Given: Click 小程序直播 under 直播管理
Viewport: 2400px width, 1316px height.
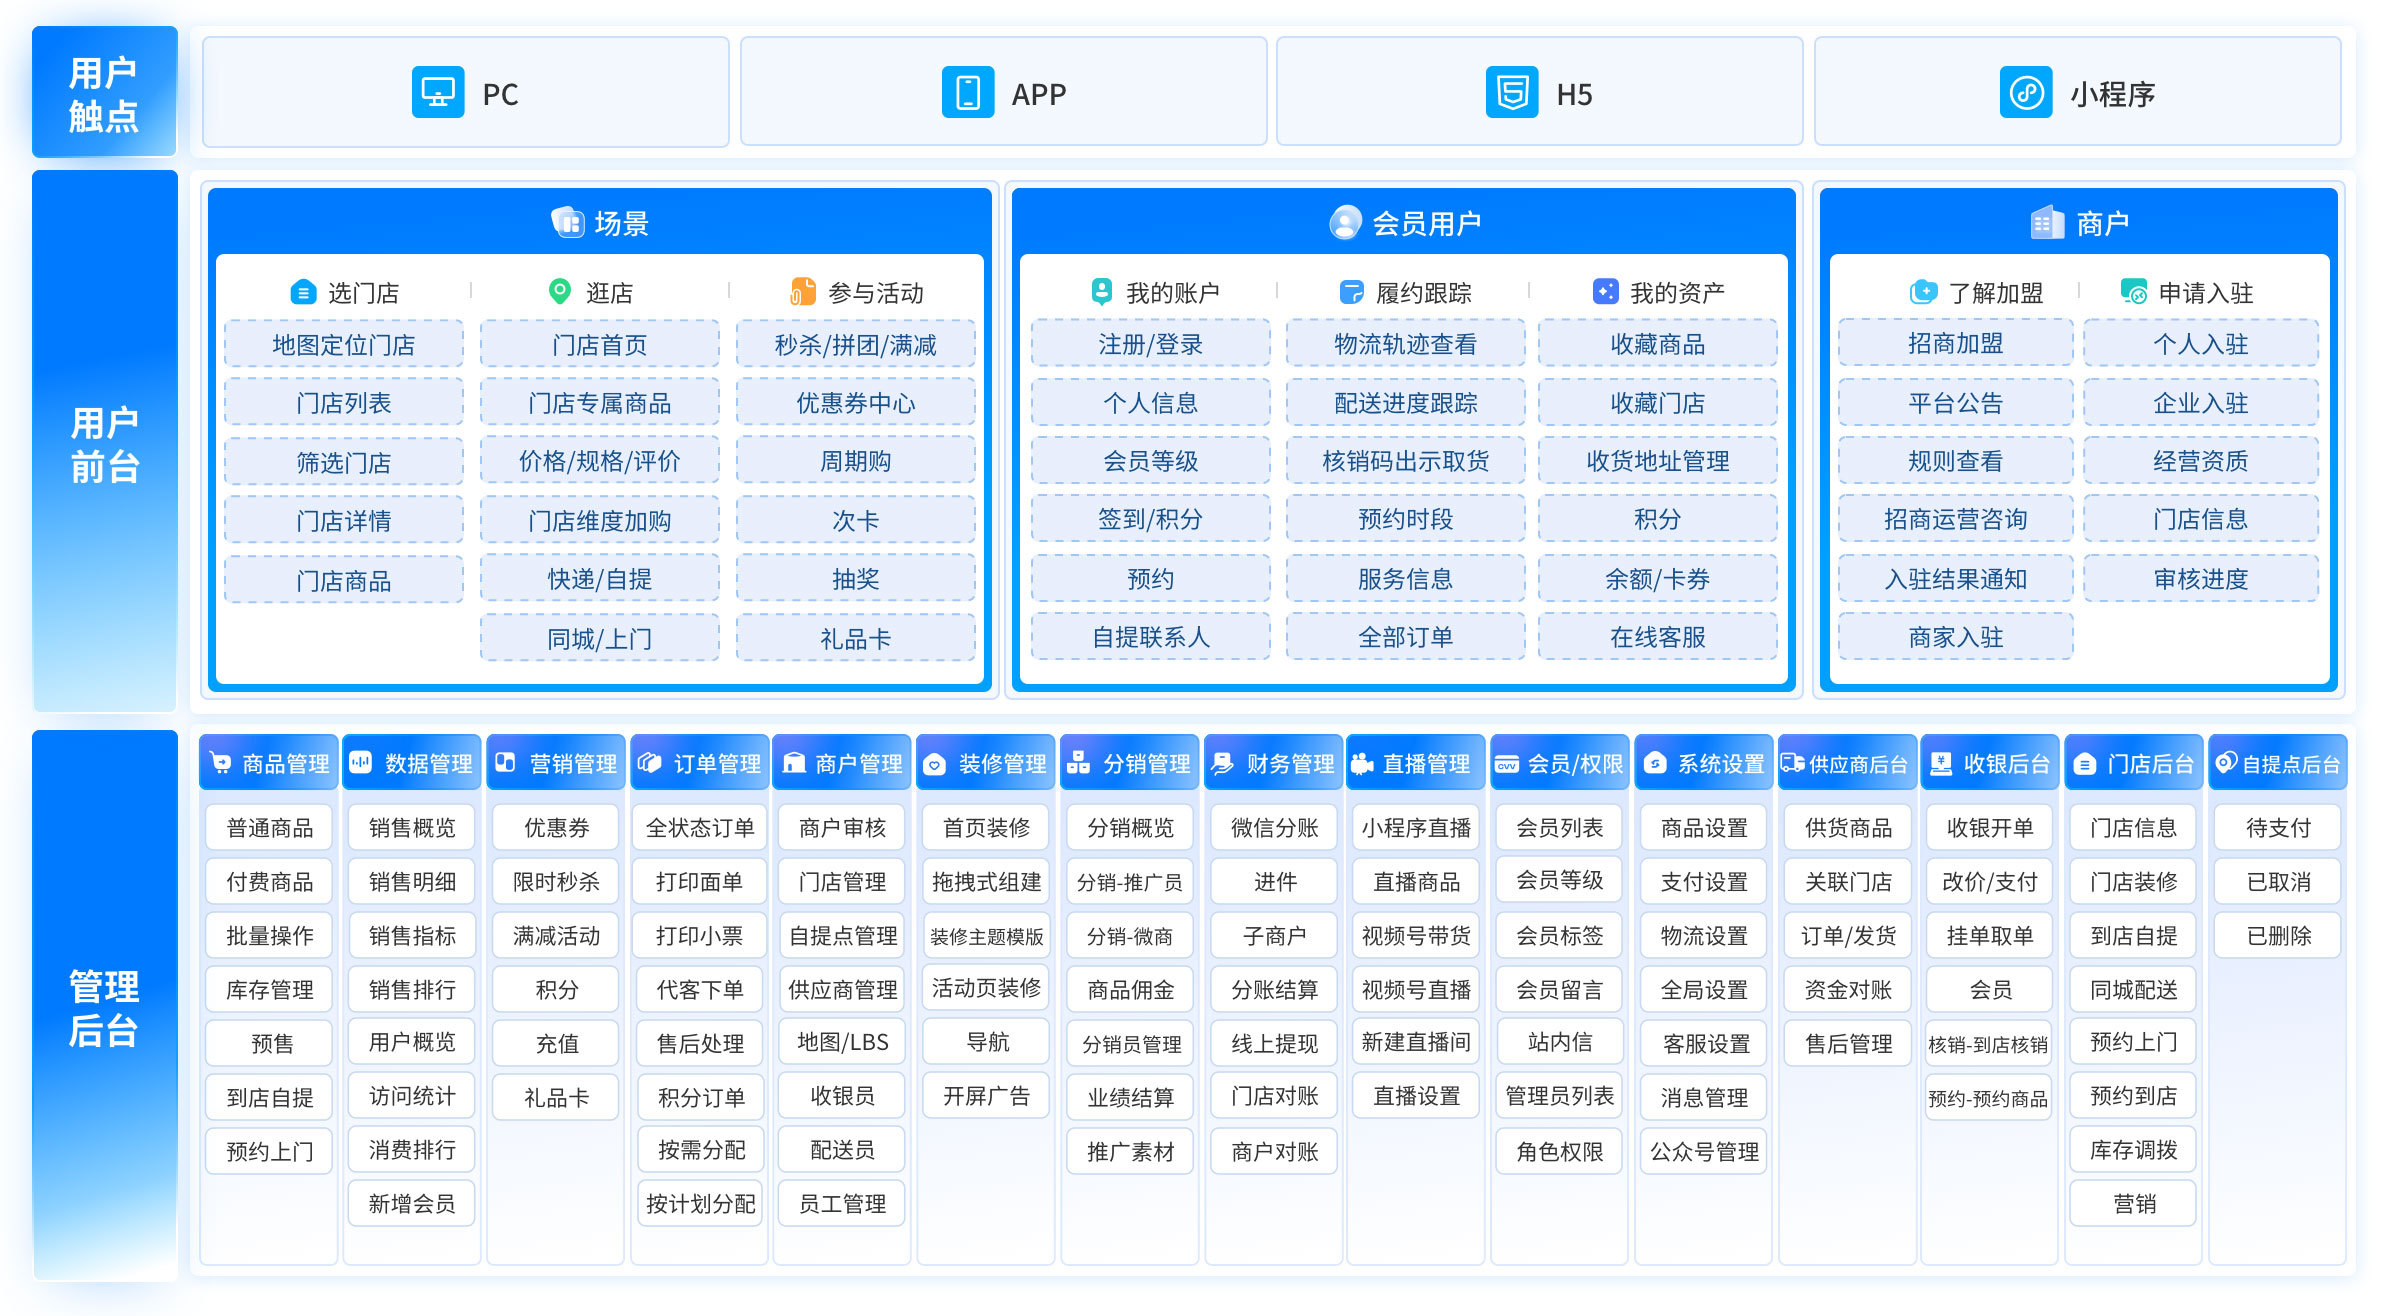Looking at the screenshot, I should coord(1417,827).
